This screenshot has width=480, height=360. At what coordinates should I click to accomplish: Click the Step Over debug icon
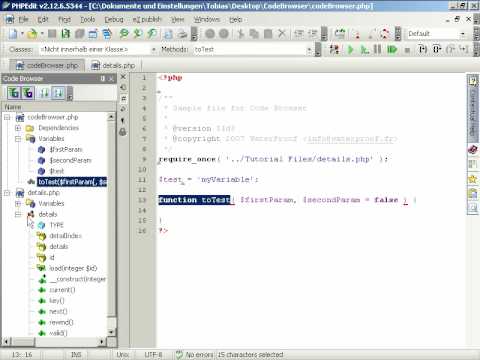[x=437, y=50]
